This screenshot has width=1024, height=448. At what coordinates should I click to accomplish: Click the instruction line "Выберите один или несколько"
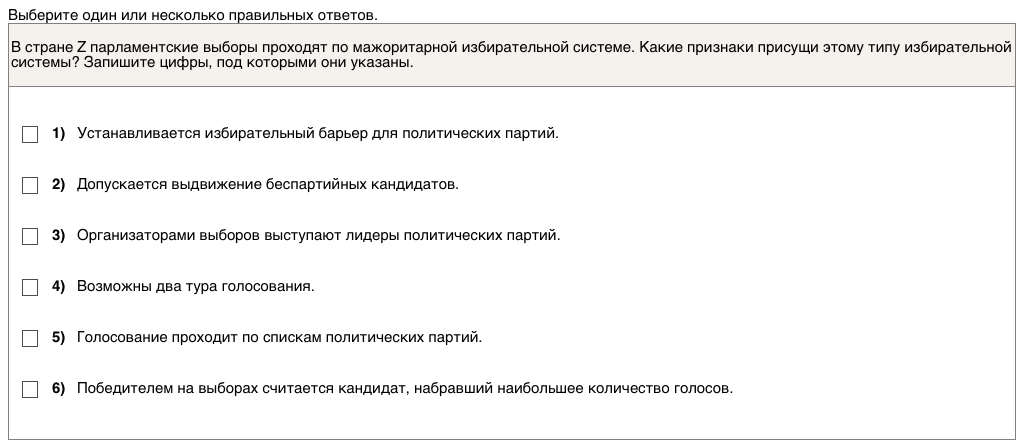point(192,14)
